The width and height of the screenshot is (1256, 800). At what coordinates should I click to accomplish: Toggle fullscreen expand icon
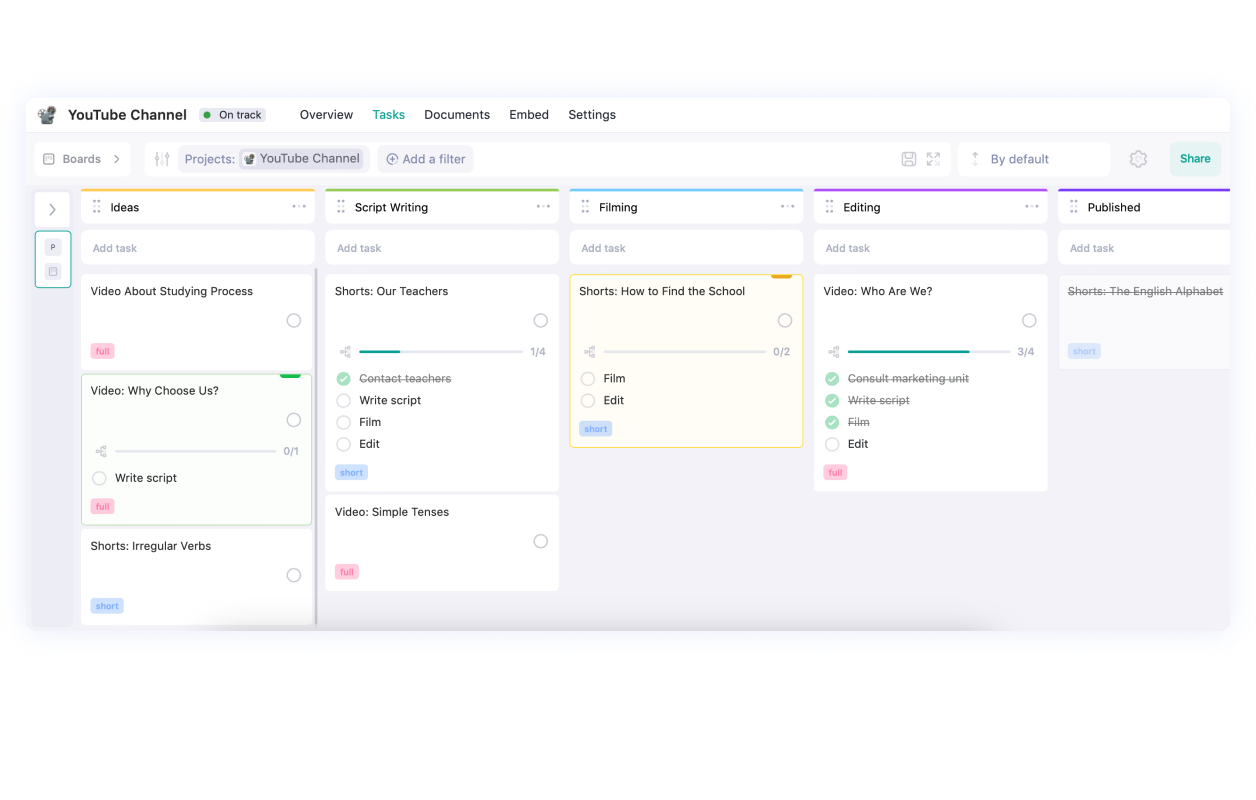(933, 159)
